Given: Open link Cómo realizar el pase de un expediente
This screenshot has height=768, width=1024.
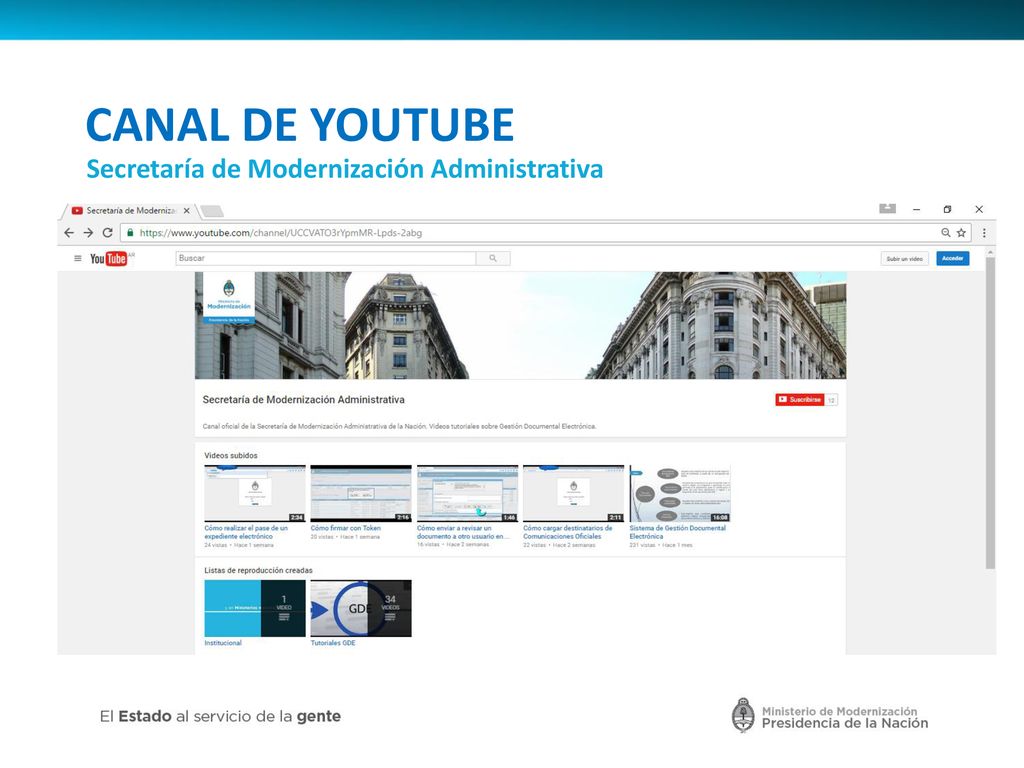Looking at the screenshot, I should click(x=246, y=532).
